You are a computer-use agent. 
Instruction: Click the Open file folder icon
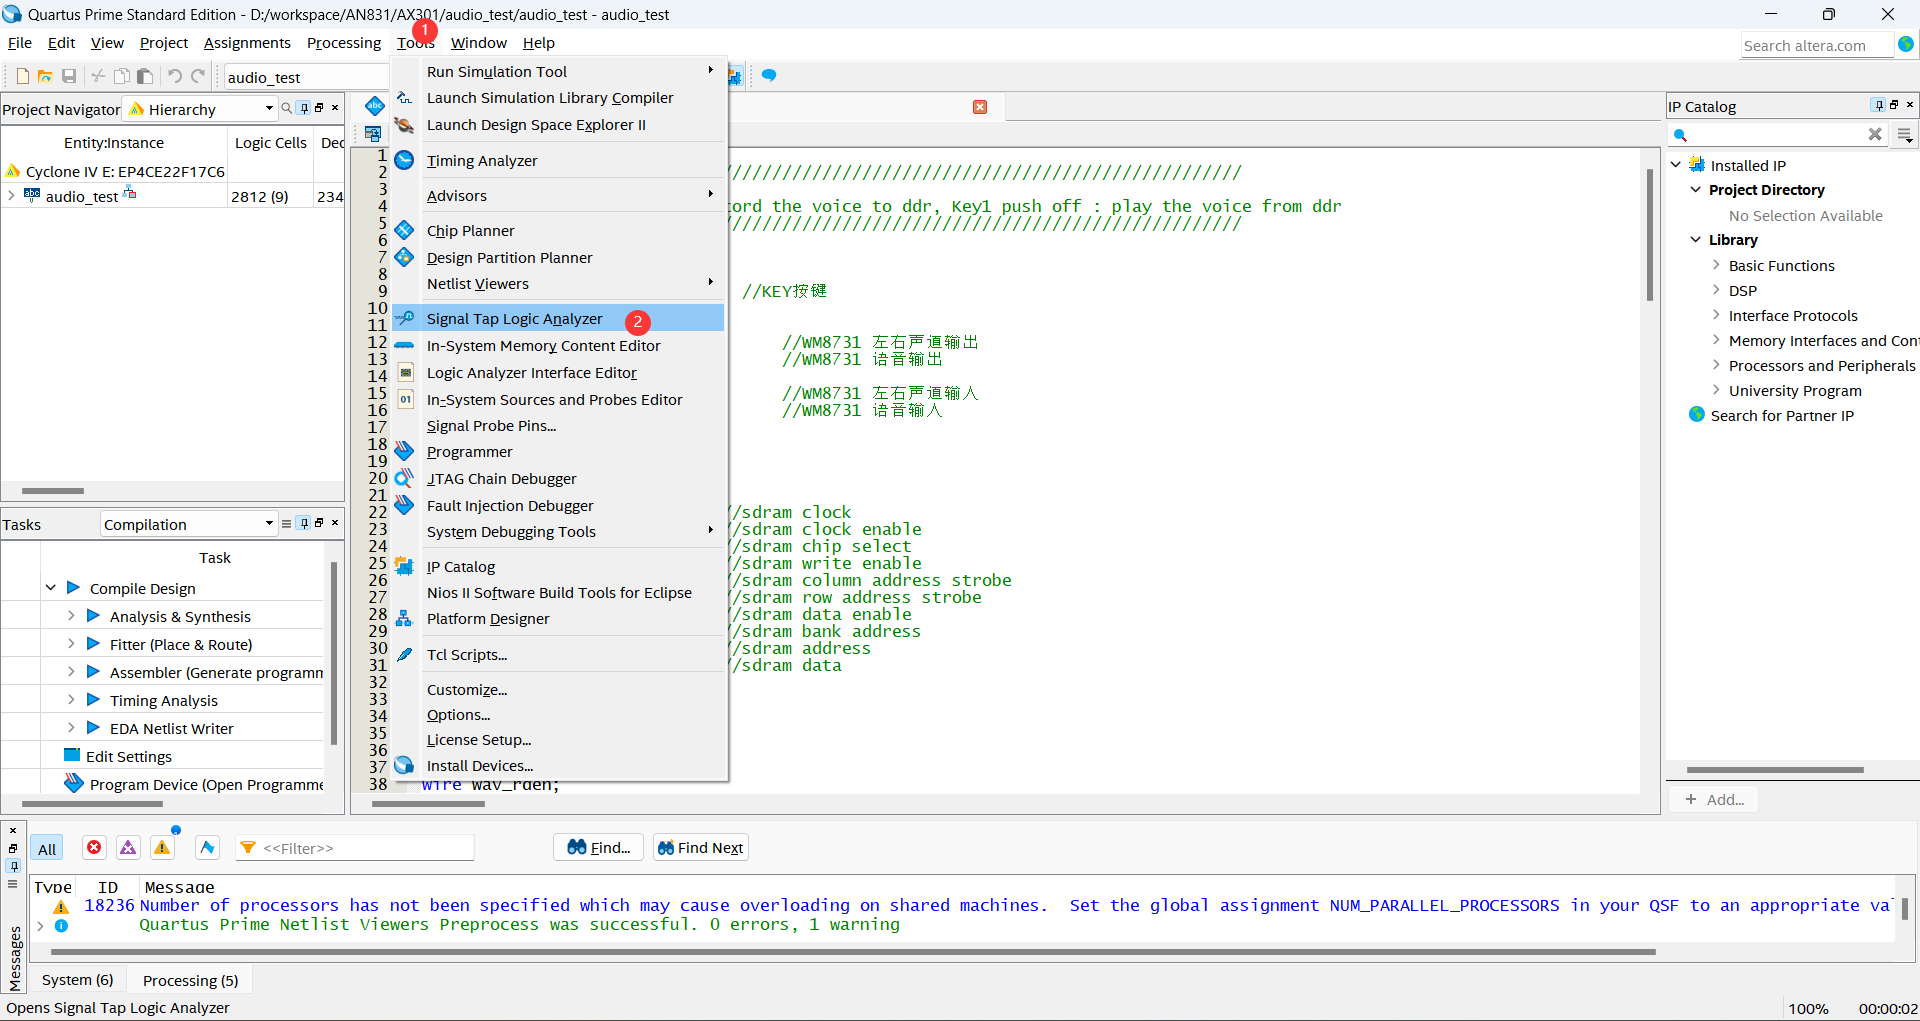click(45, 76)
